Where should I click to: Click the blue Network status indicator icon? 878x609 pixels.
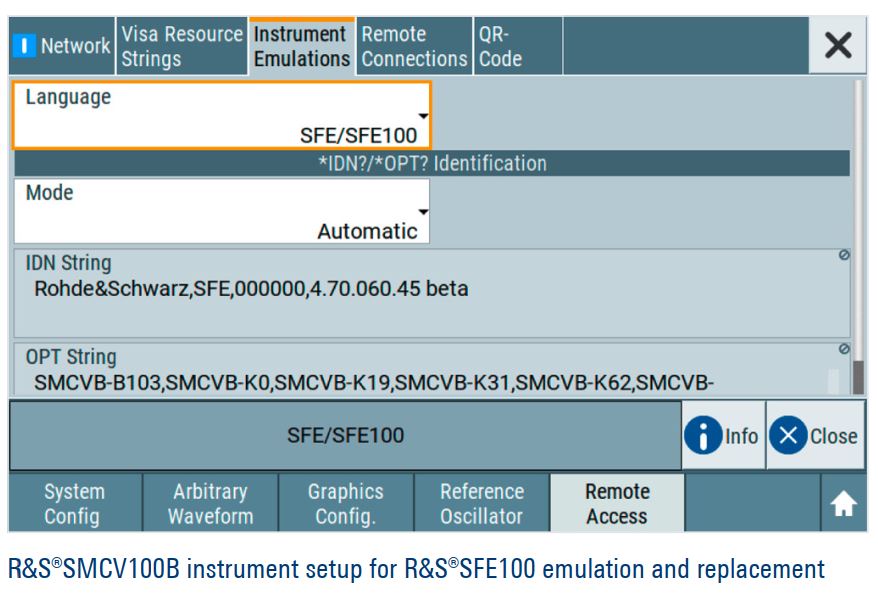[x=24, y=45]
